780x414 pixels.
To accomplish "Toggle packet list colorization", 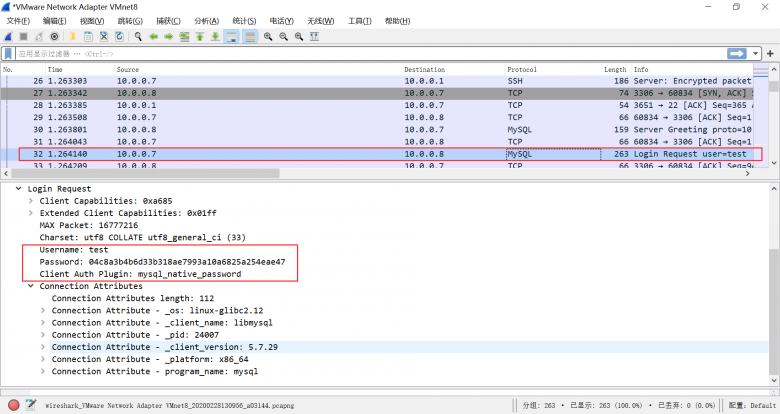I will tap(250, 36).
